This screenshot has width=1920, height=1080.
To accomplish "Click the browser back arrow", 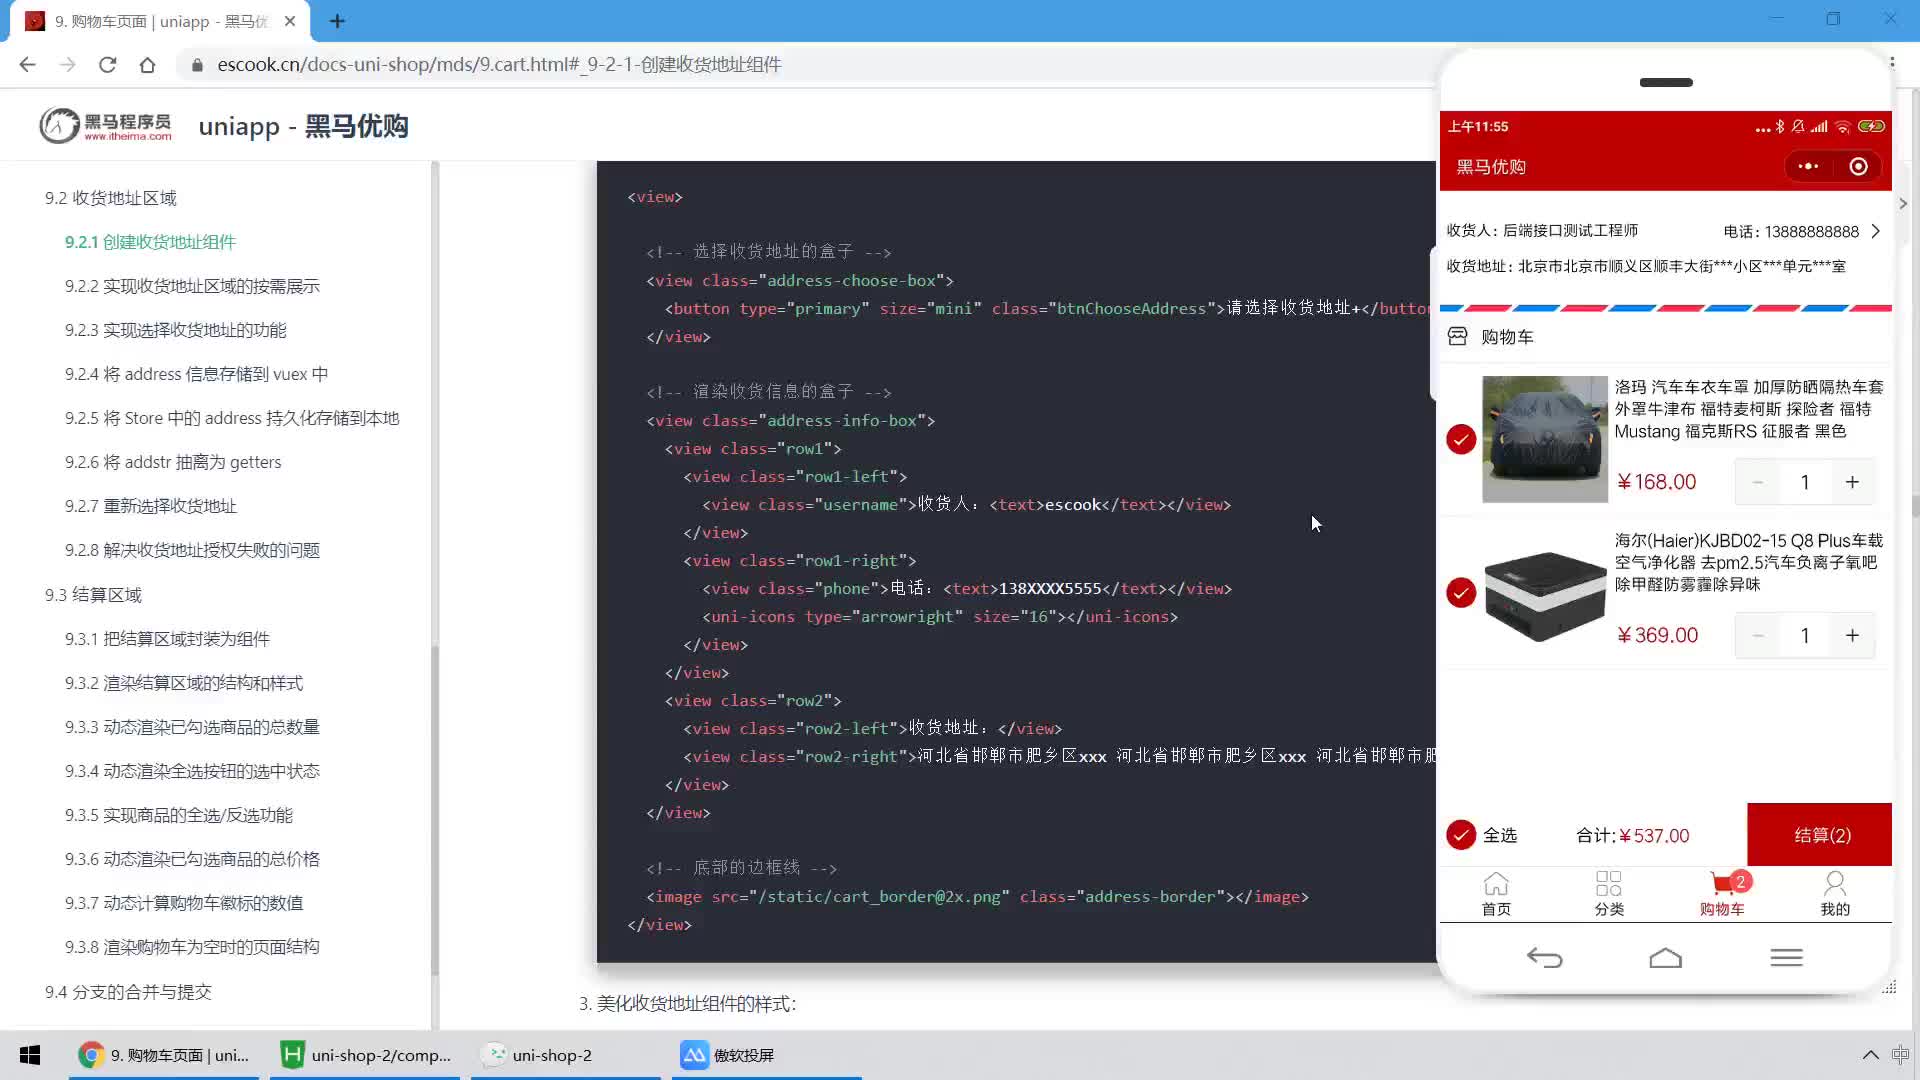I will [x=27, y=64].
